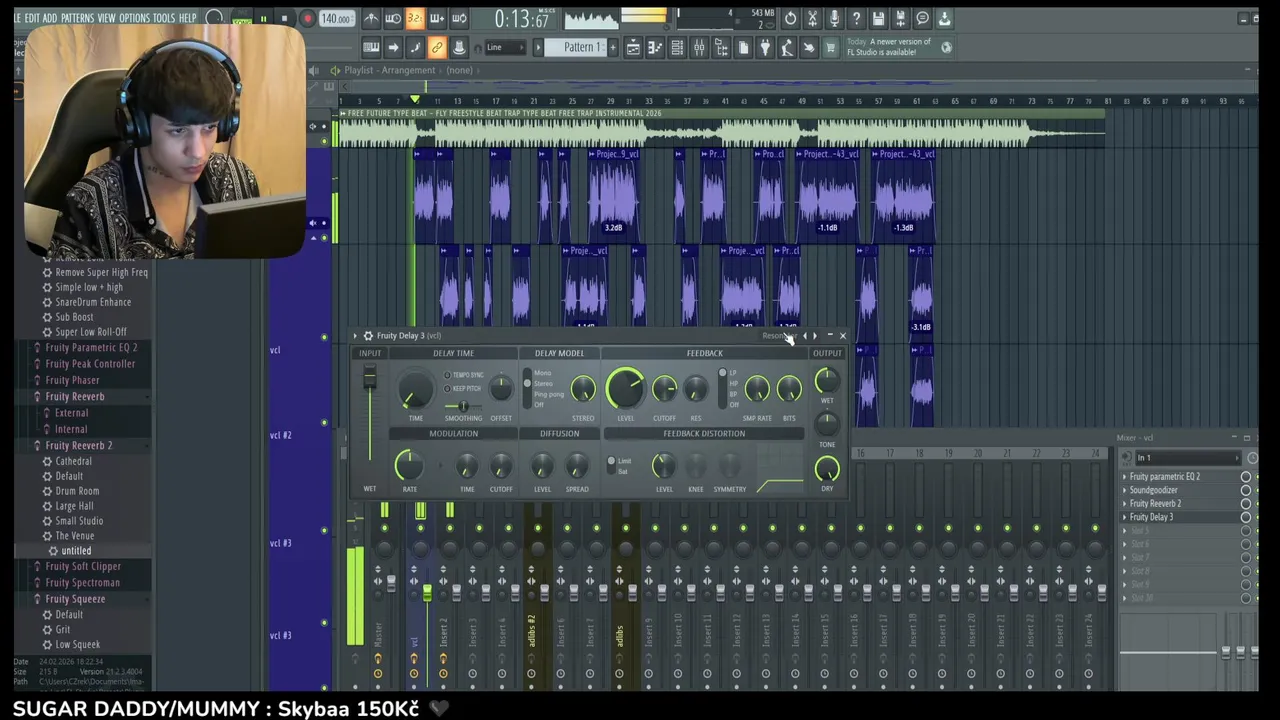Click the stop button in the transport bar
Image resolution: width=1280 pixels, height=720 pixels.
coord(284,18)
